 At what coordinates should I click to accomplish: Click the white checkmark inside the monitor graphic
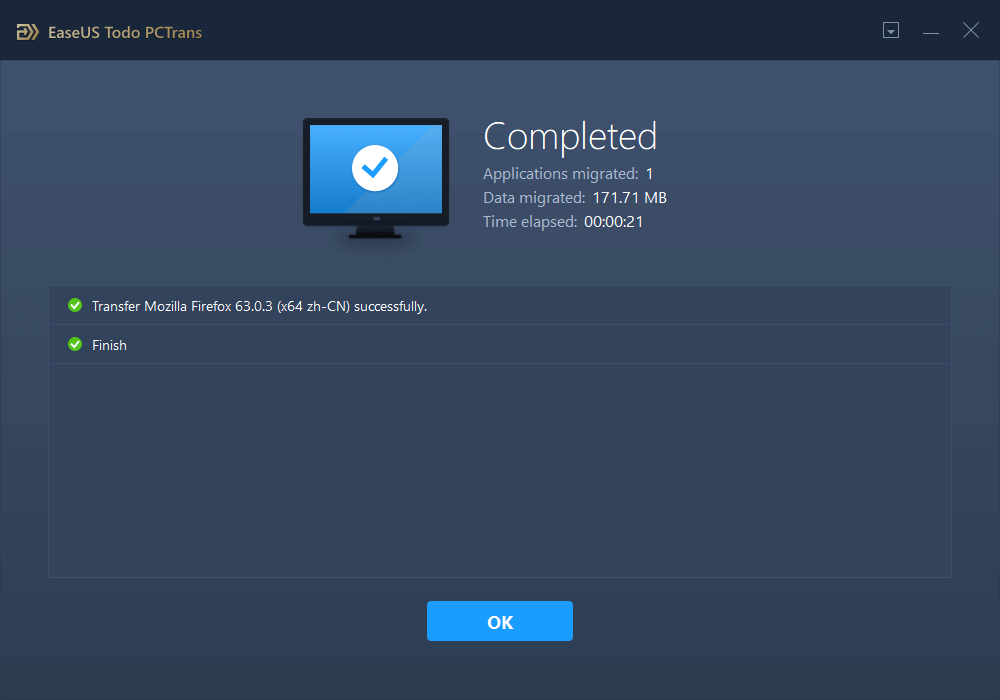point(375,167)
